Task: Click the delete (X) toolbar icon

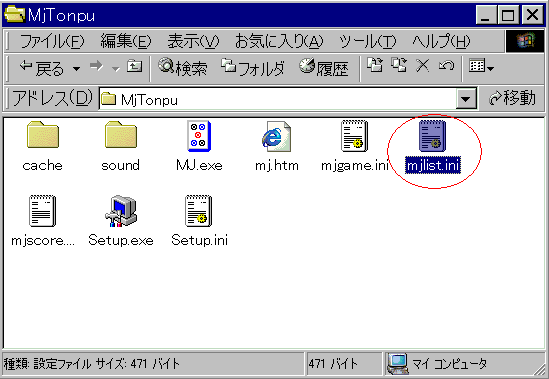Action: [x=423, y=66]
